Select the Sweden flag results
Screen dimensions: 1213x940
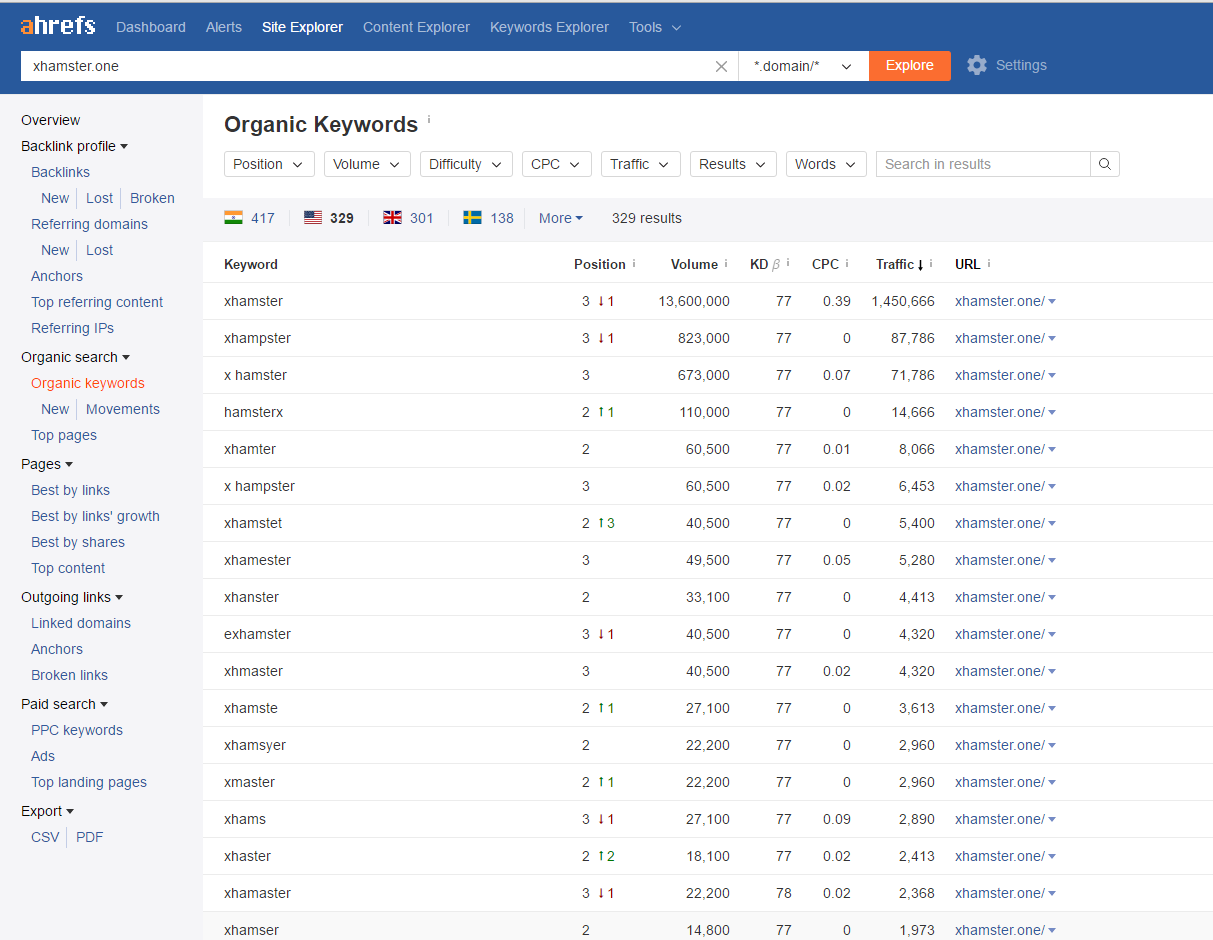[x=488, y=218]
